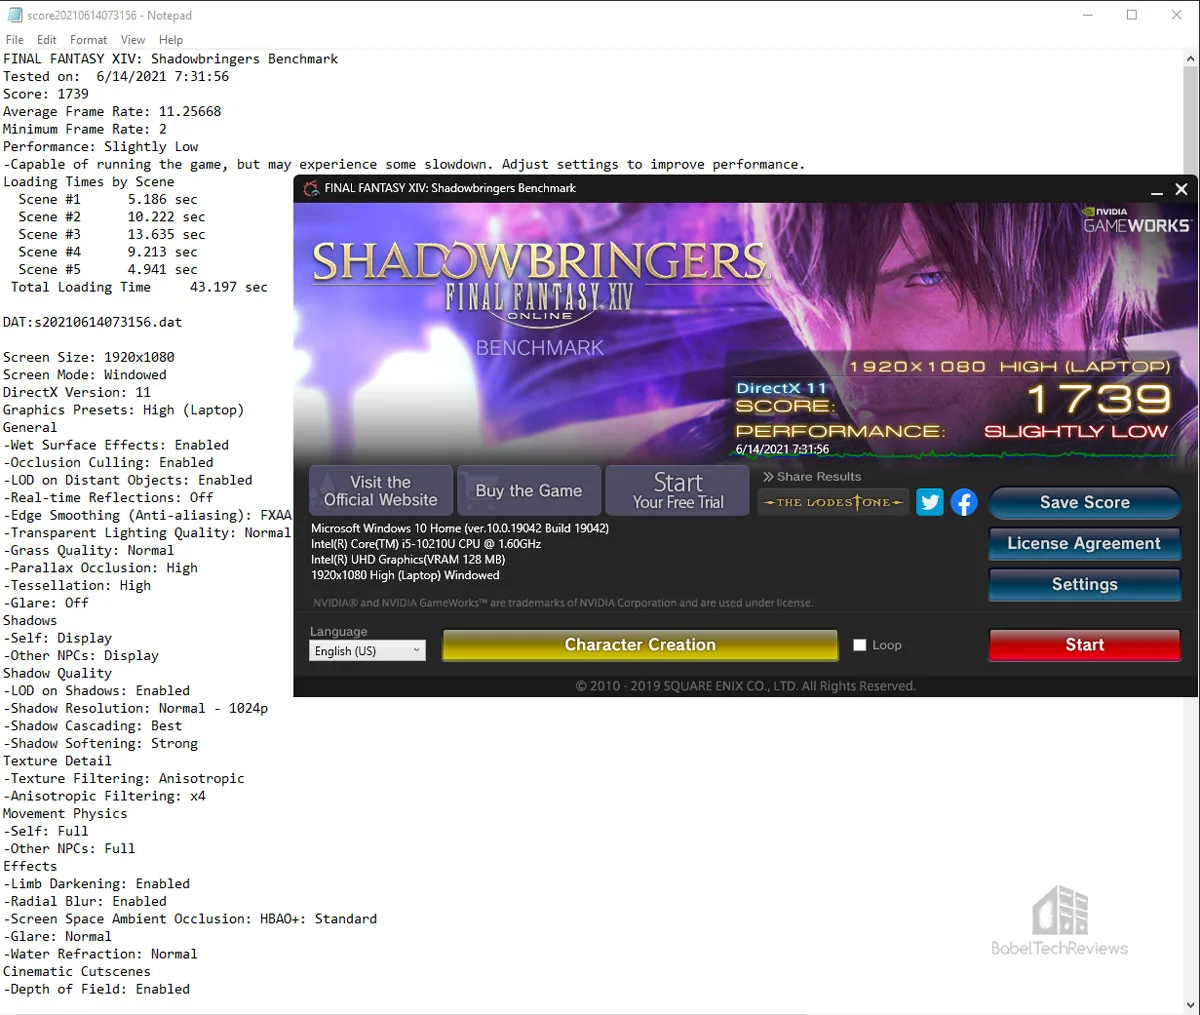Screen dimensions: 1200x1015
Task: Click Visit the Official Website button
Action: click(x=381, y=491)
